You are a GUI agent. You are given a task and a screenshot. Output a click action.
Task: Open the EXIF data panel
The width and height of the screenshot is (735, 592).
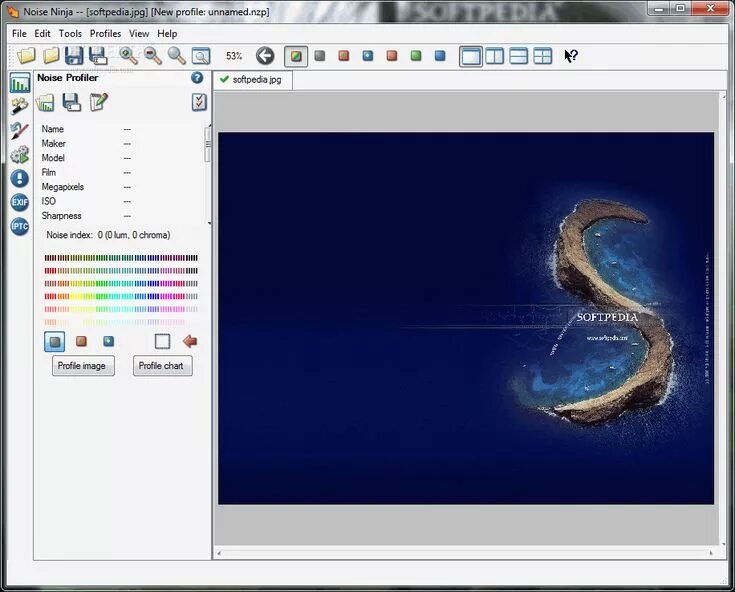tap(20, 202)
